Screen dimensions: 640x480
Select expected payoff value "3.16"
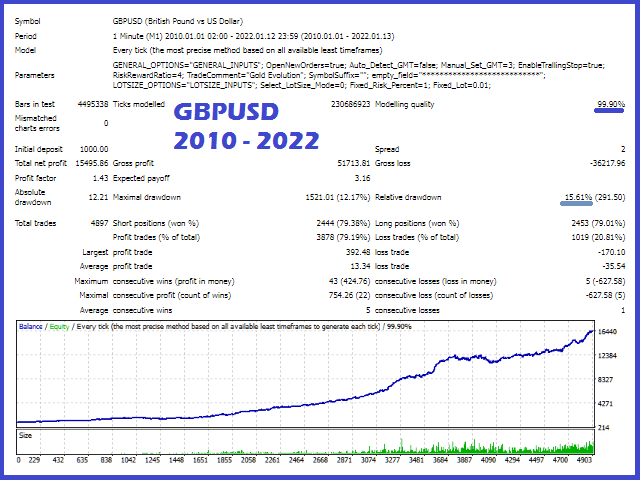362,178
